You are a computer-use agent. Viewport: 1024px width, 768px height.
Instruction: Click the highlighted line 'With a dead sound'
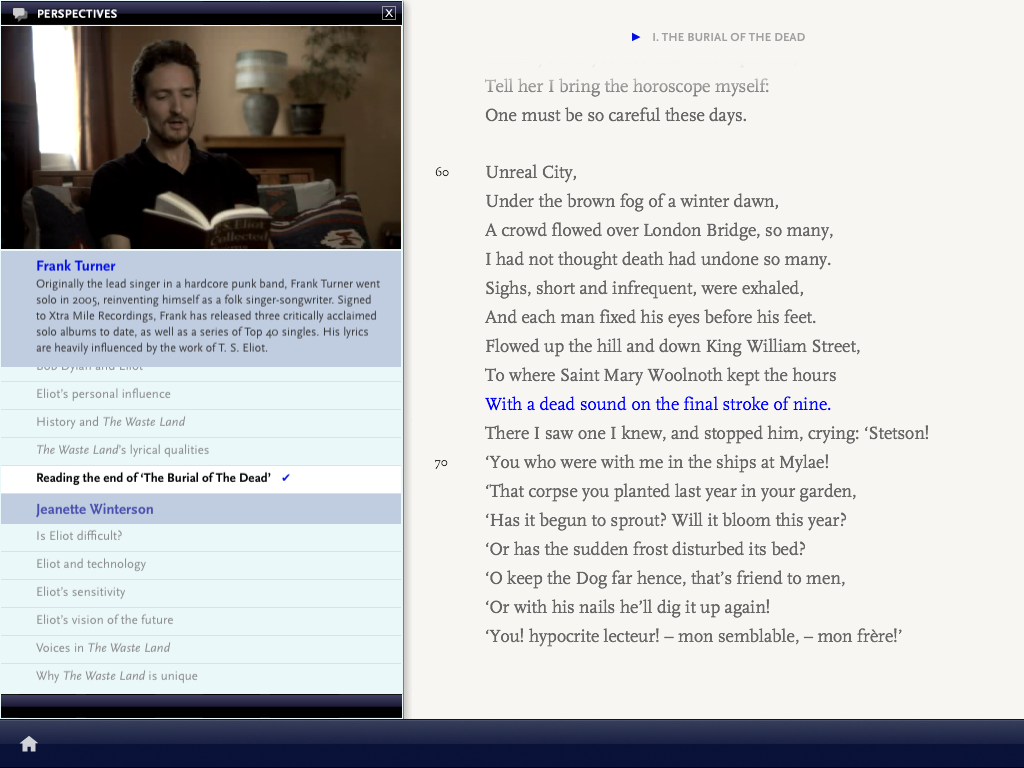click(658, 404)
